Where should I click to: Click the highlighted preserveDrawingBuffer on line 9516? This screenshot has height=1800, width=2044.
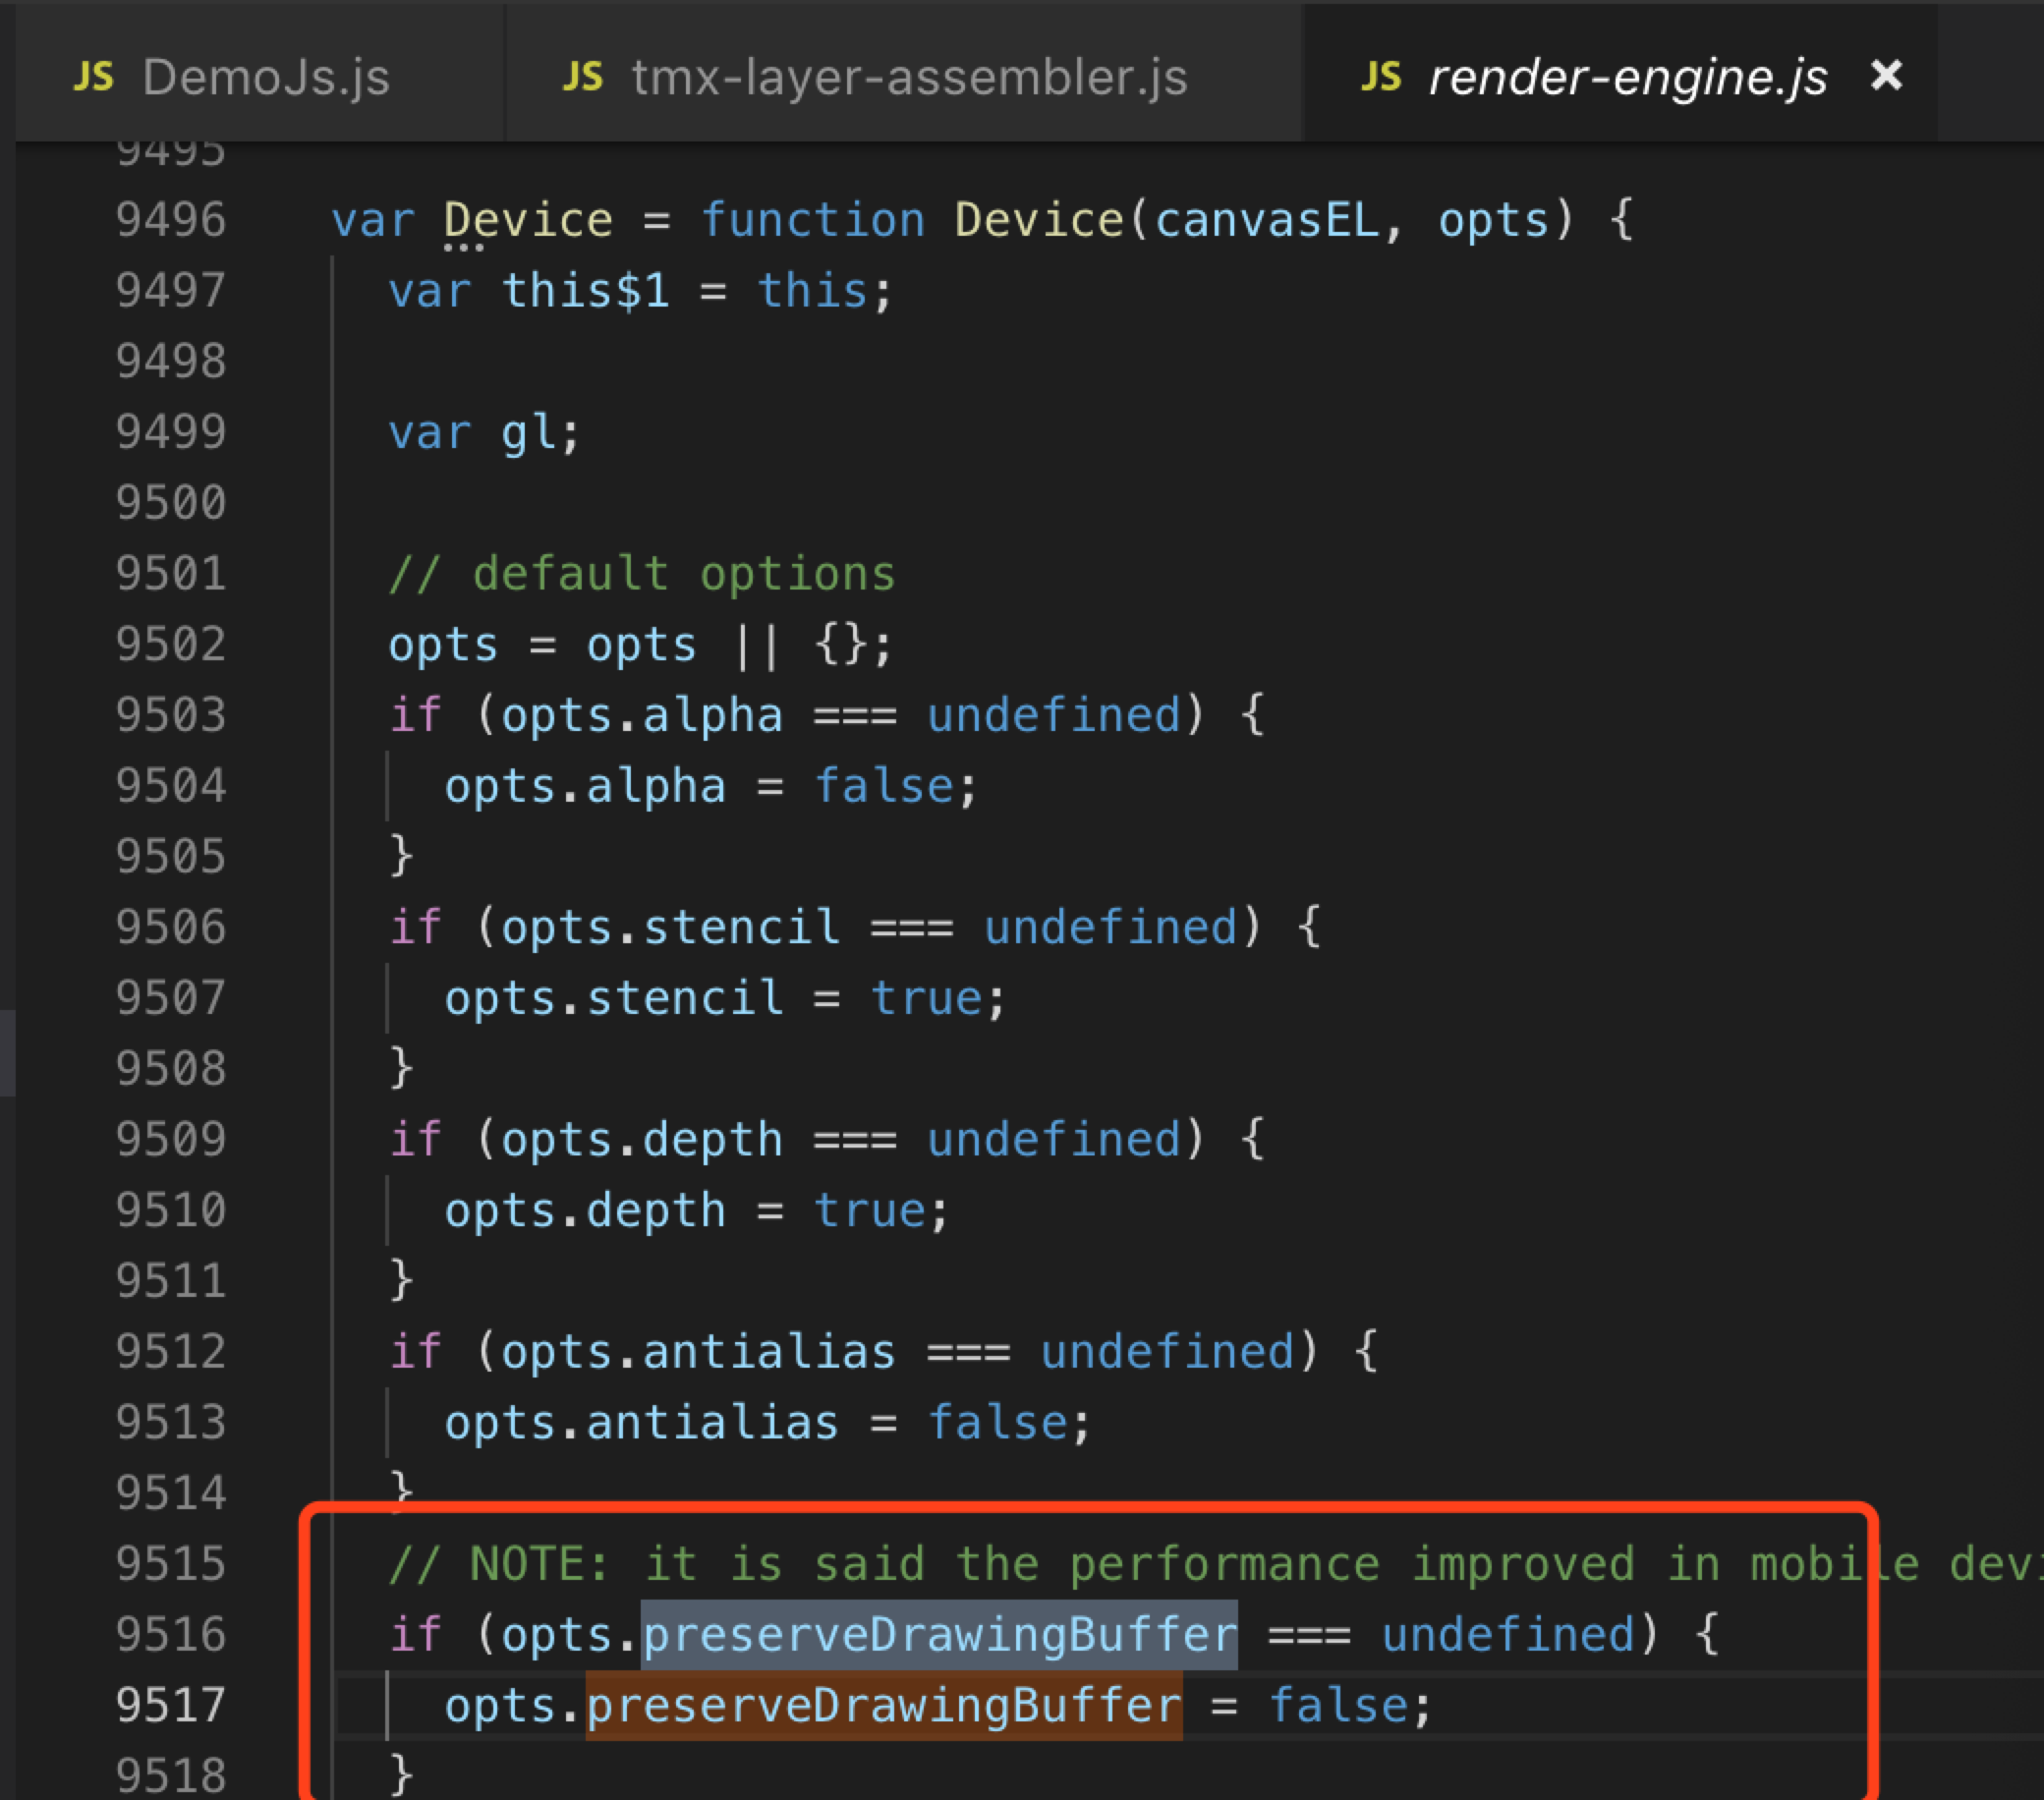click(x=938, y=1635)
